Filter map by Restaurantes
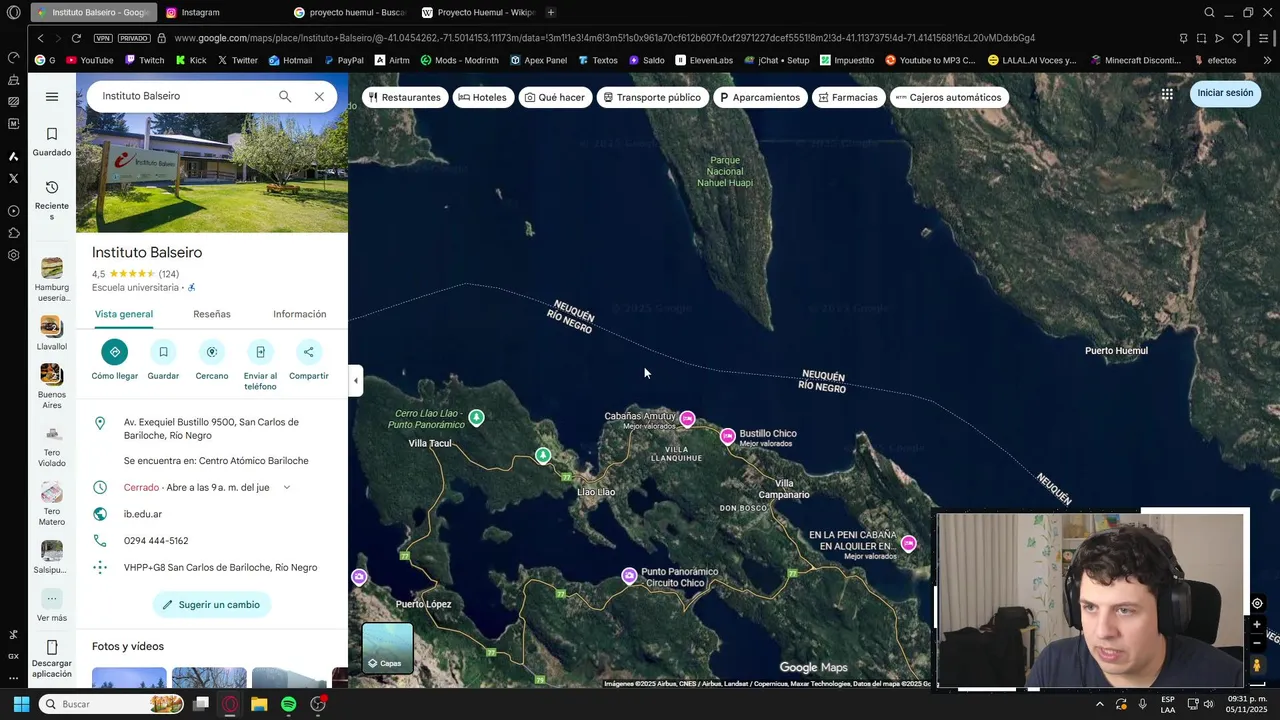 [405, 97]
